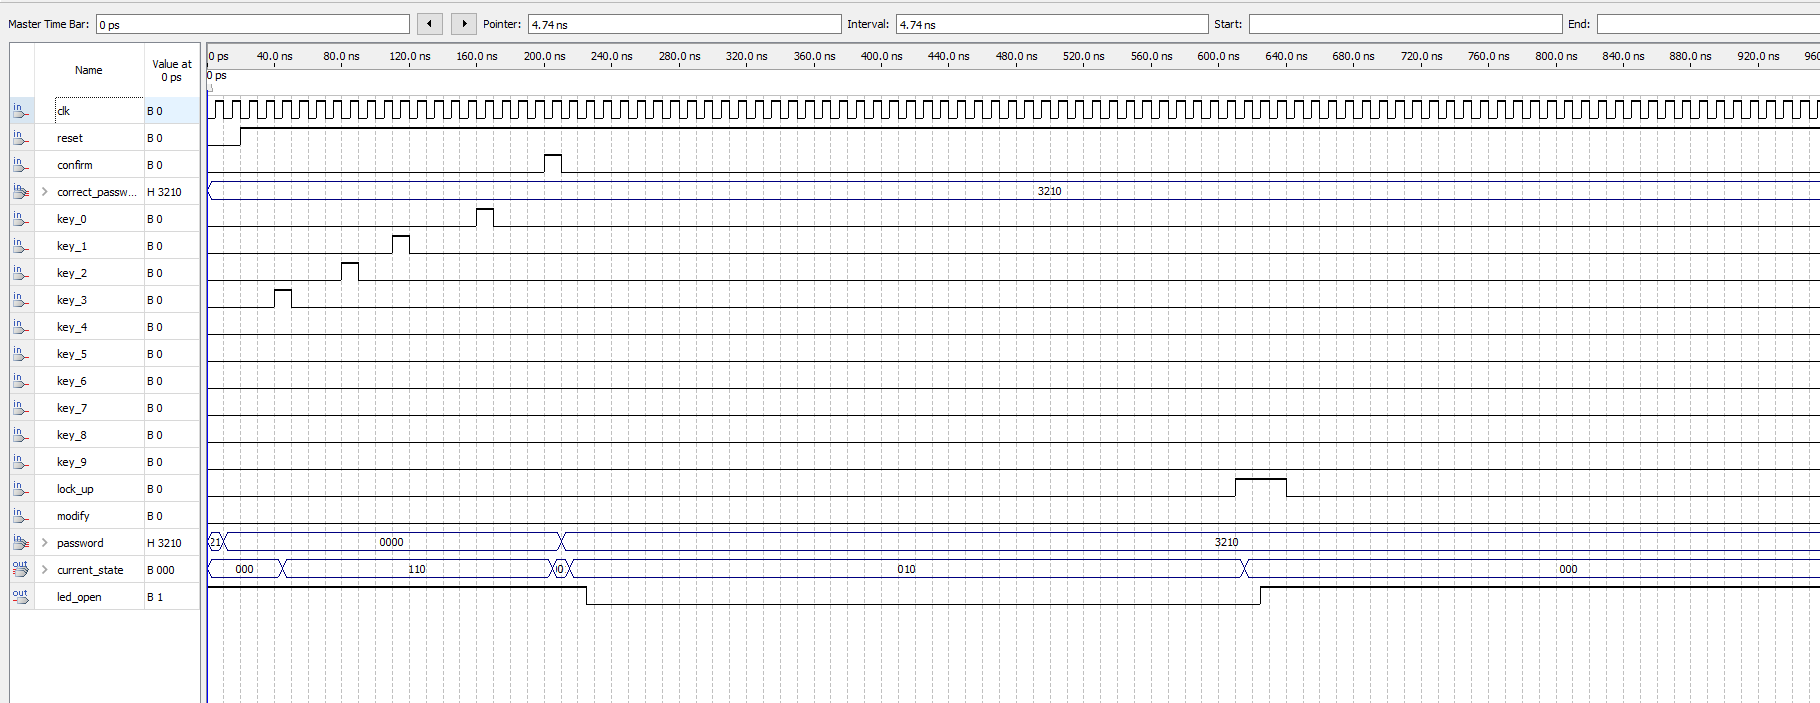Click the 010 segment of current_state waveform
This screenshot has width=1820, height=703.
pyautogui.click(x=906, y=569)
